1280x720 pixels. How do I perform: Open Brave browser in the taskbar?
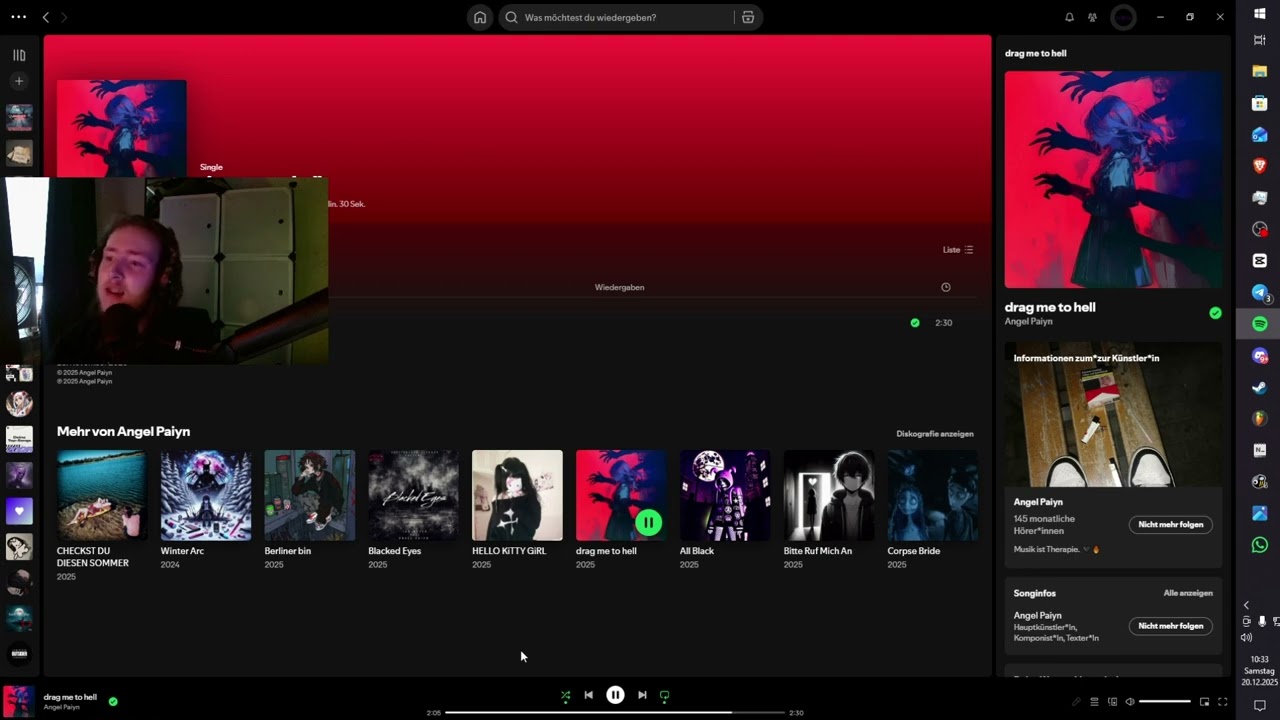pos(1260,166)
